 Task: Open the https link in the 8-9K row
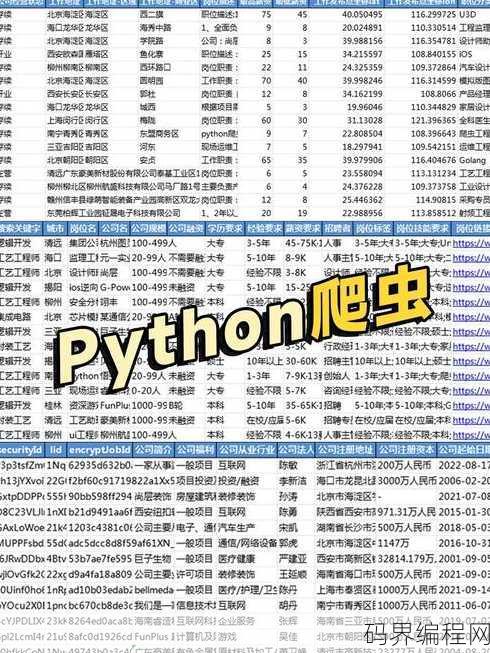coord(471,258)
